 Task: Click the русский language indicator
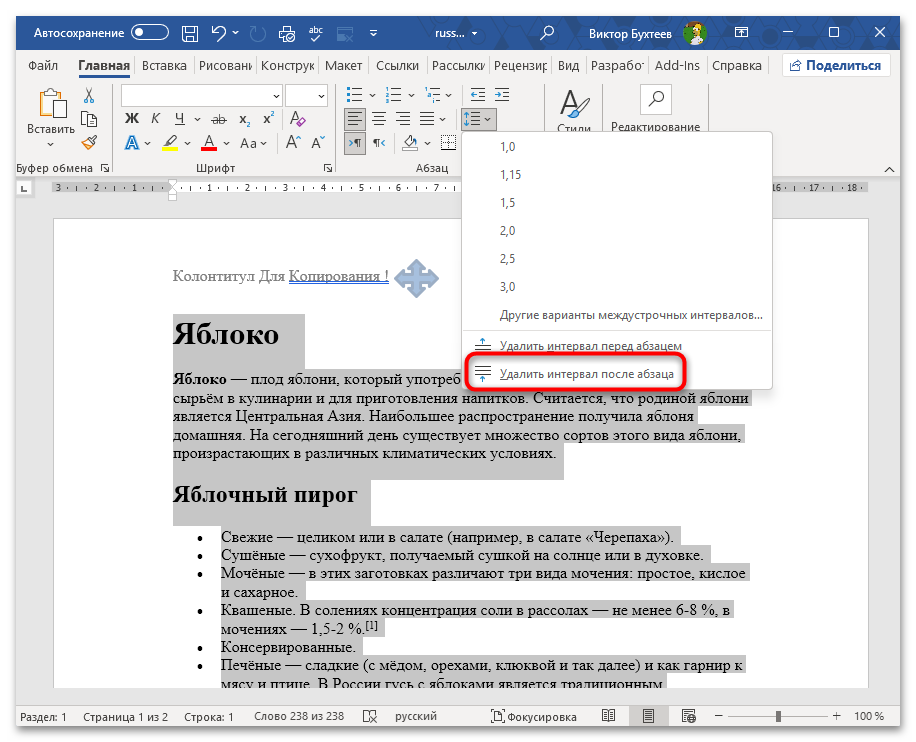[x=416, y=716]
